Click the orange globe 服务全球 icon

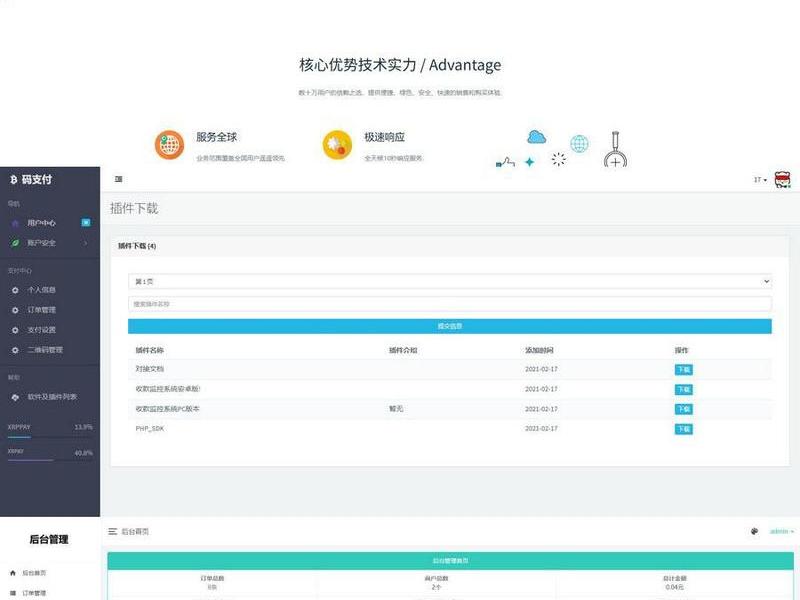tap(169, 145)
